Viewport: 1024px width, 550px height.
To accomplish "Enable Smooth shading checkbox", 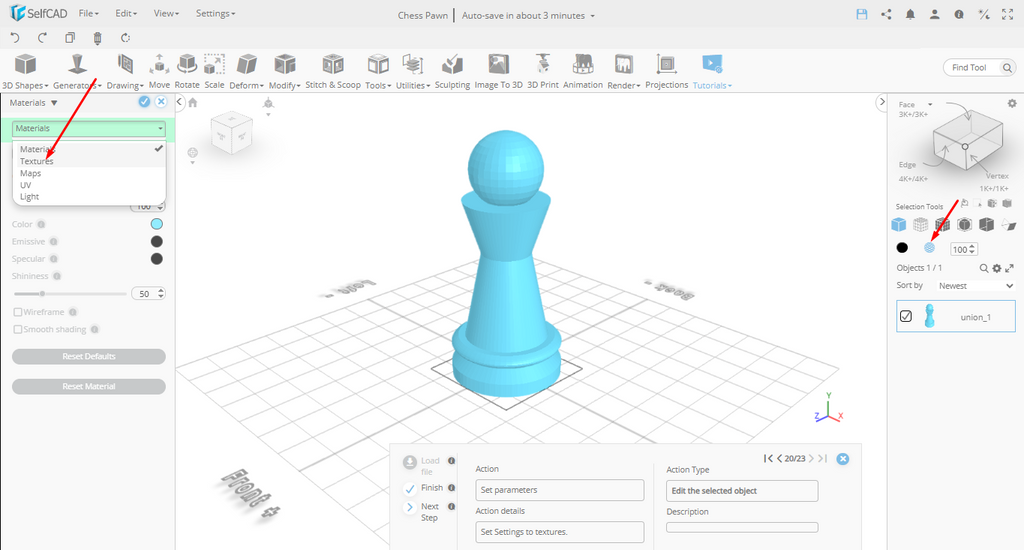I will [18, 329].
